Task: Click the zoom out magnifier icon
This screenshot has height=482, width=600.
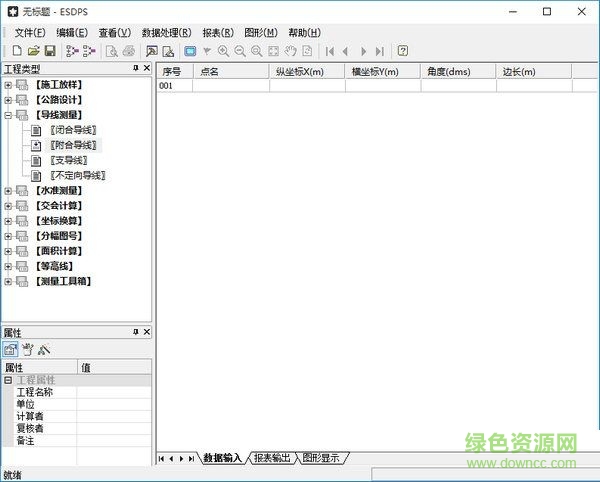Action: coord(240,51)
